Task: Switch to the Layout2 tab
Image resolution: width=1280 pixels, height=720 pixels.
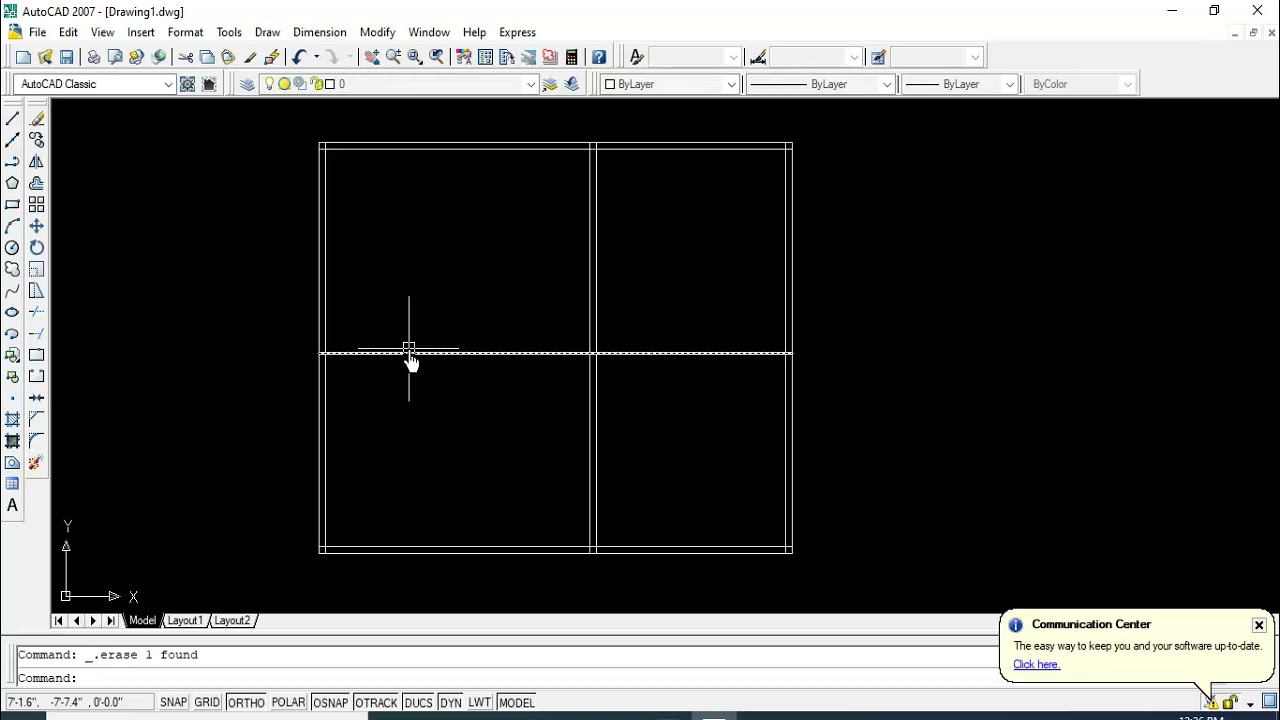Action: pos(232,621)
